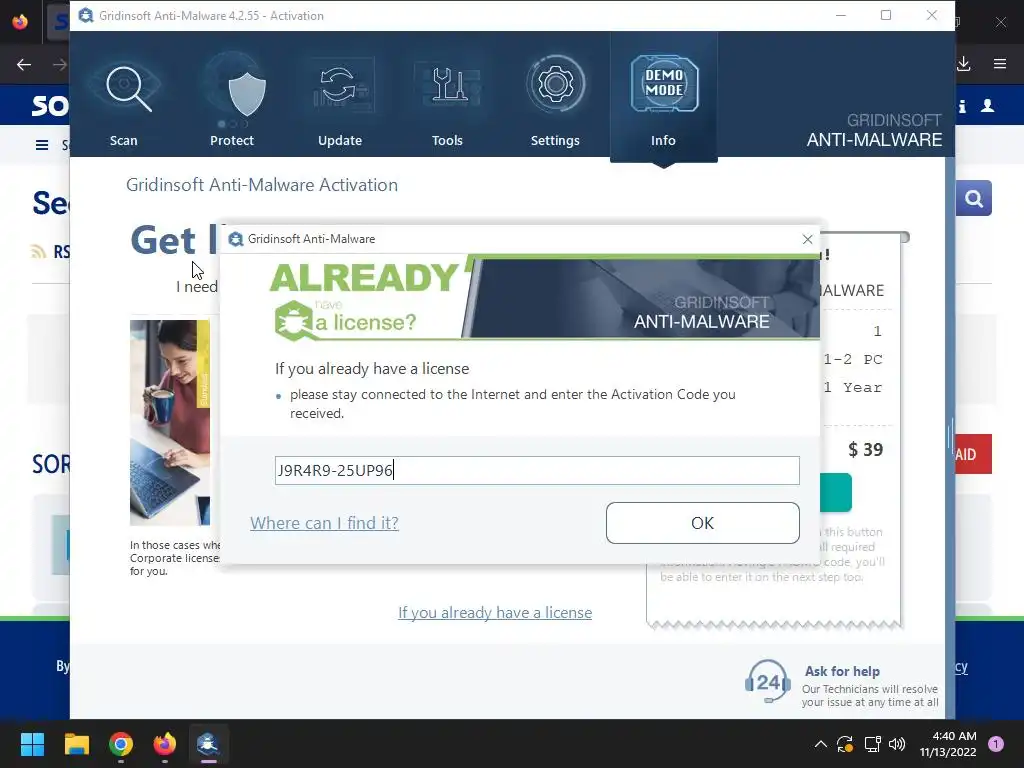Click the '1 Year' license term text
Screen dimensions: 1024x768
pyautogui.click(x=853, y=387)
